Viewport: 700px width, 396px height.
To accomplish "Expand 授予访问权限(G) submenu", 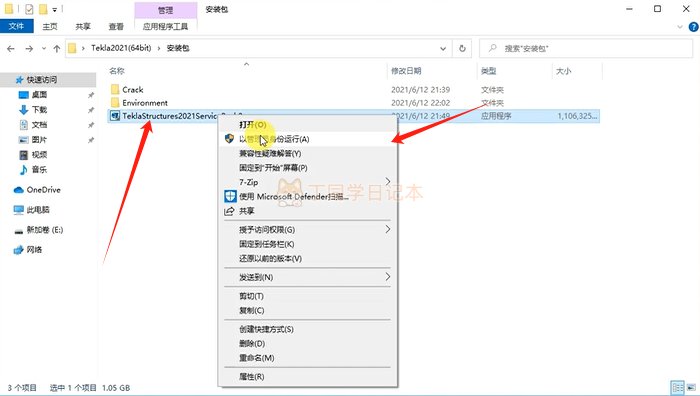I will click(308, 229).
